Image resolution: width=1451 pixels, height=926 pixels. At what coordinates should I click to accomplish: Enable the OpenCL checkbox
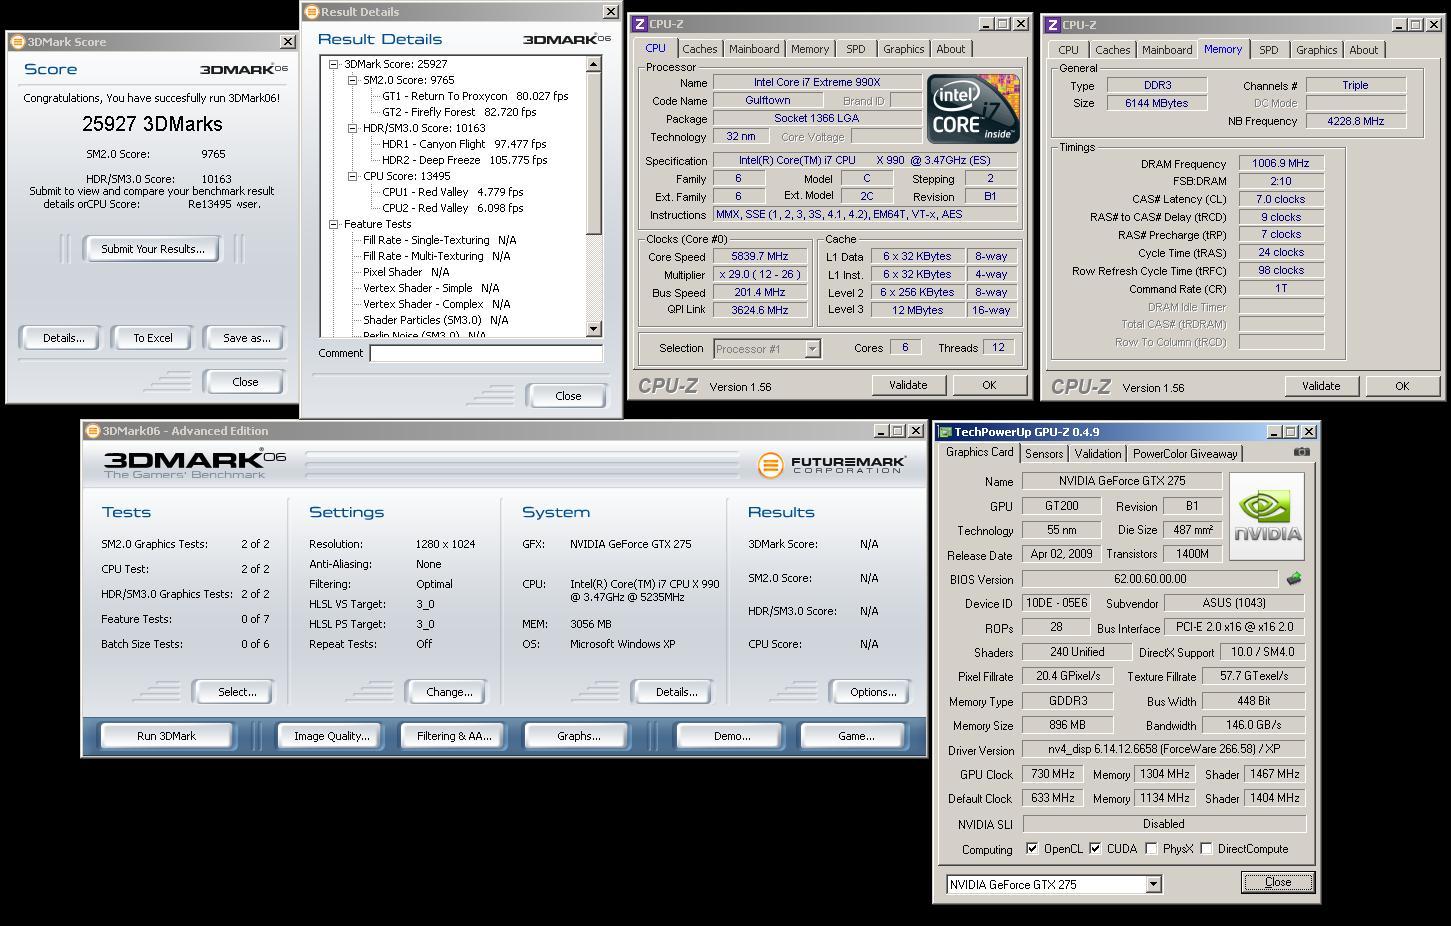(x=1032, y=849)
